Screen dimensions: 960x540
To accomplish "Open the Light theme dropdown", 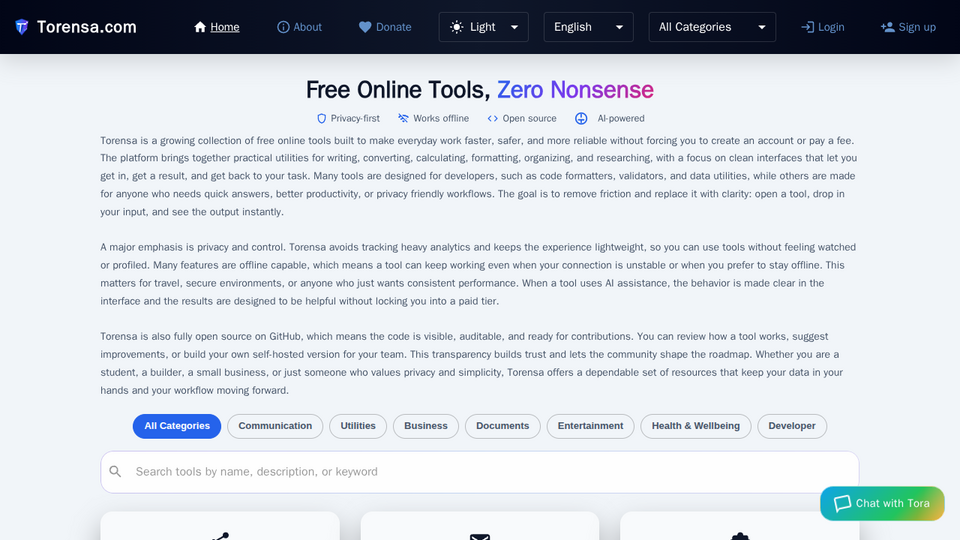I will pyautogui.click(x=484, y=27).
